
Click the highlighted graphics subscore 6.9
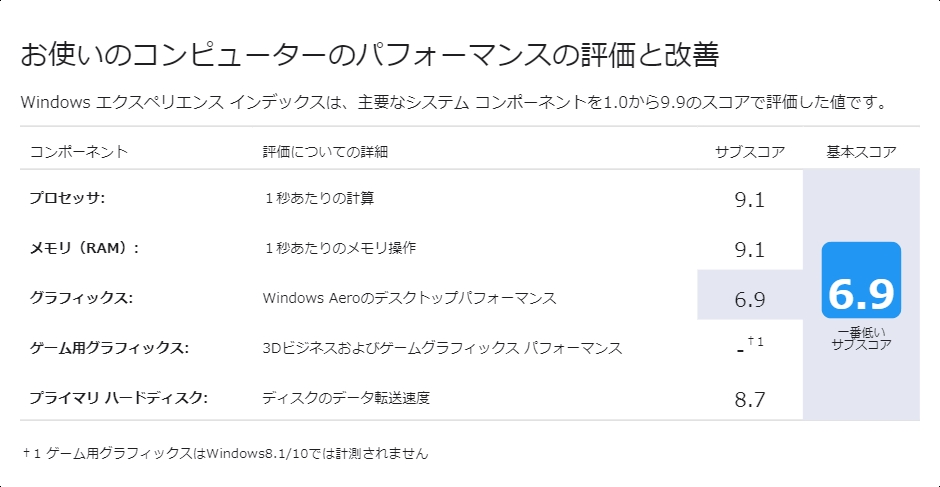pos(749,299)
